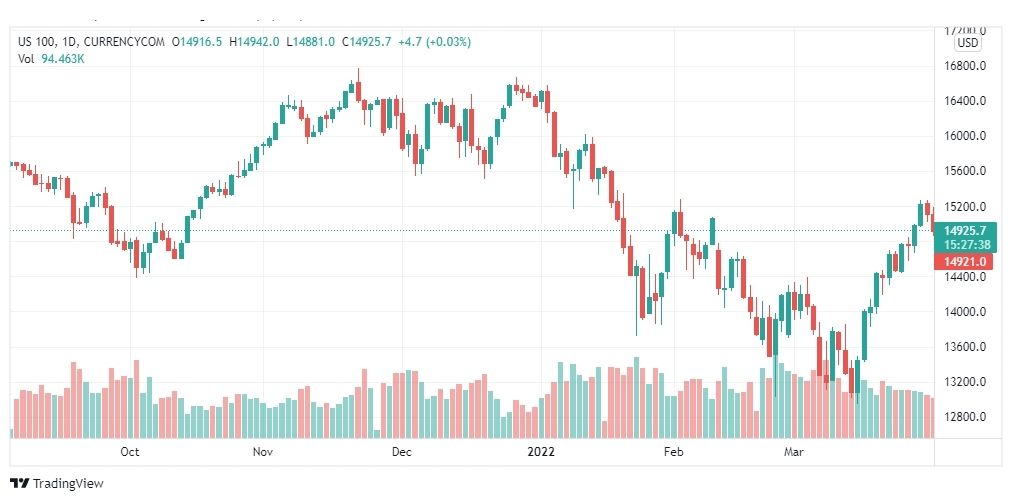Click the red 14921.0 price label
1012x501 pixels.
tap(965, 261)
